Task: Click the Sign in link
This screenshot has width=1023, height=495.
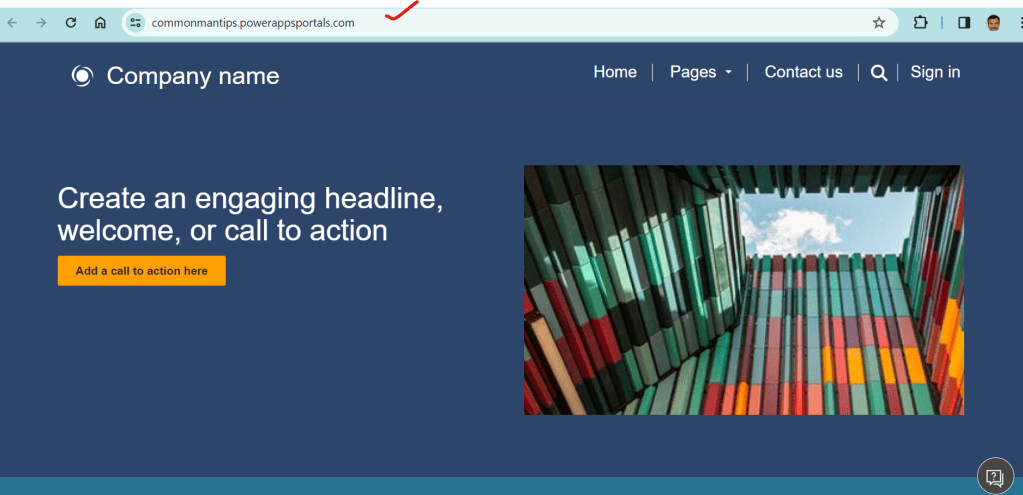Action: (935, 72)
